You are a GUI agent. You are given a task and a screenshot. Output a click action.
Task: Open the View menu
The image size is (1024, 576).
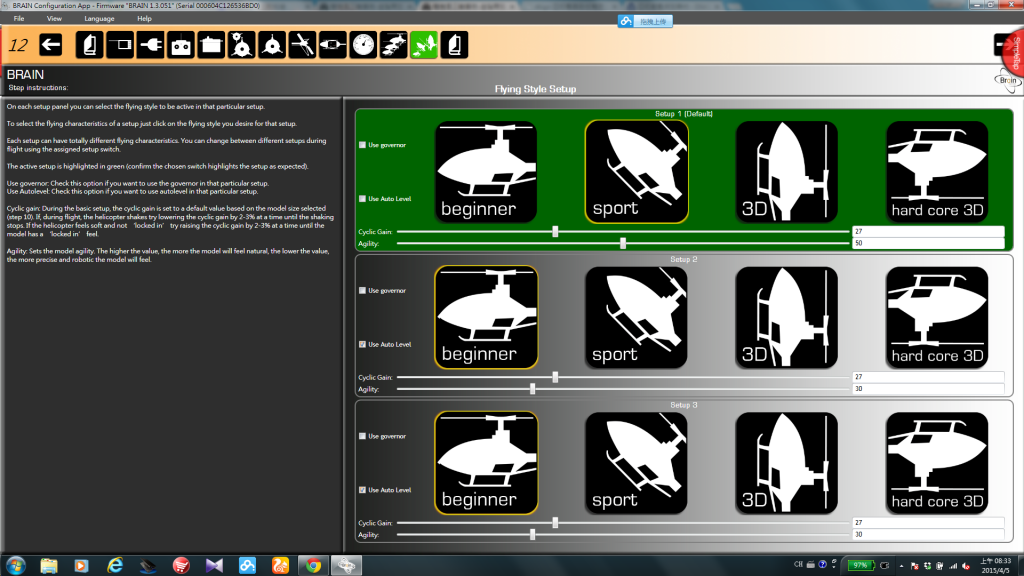54,18
